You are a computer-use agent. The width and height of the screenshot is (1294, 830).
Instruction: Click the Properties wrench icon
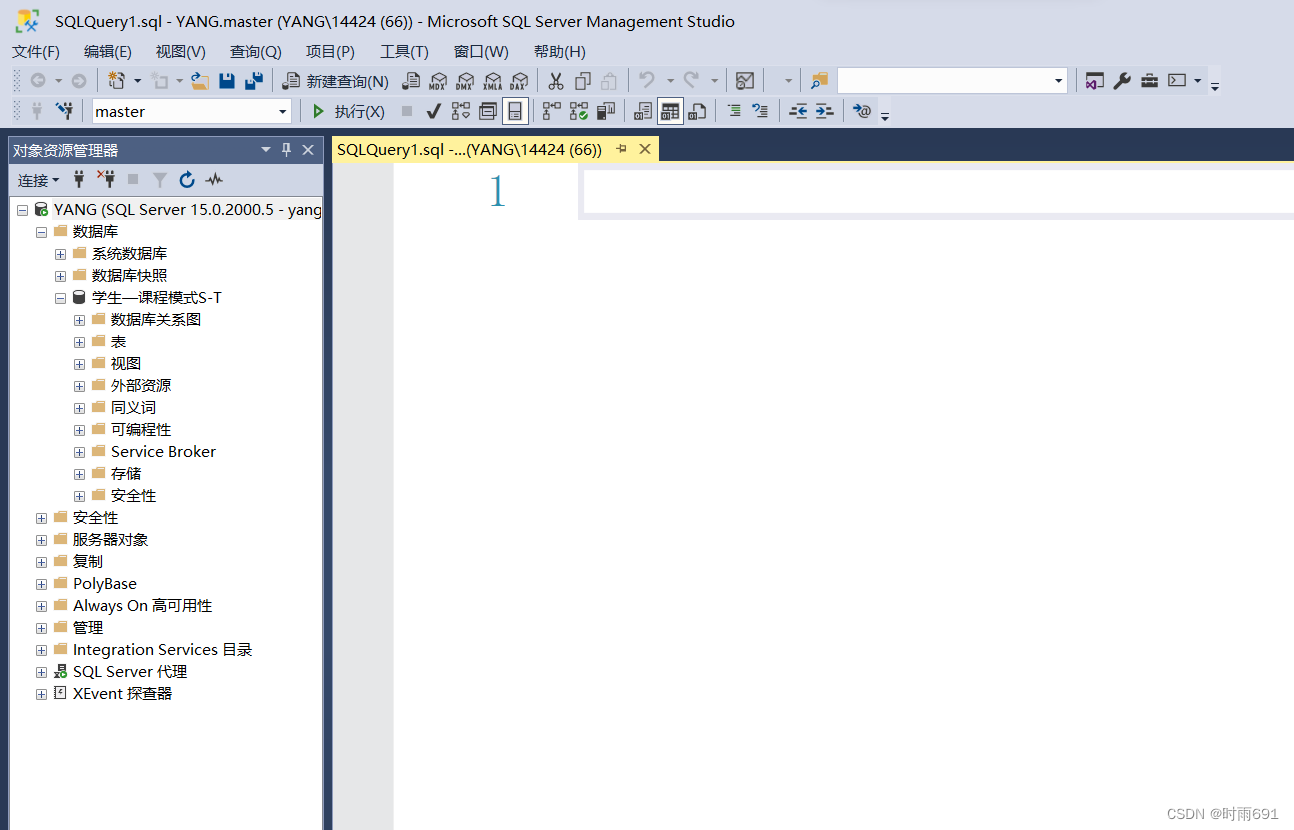1122,81
